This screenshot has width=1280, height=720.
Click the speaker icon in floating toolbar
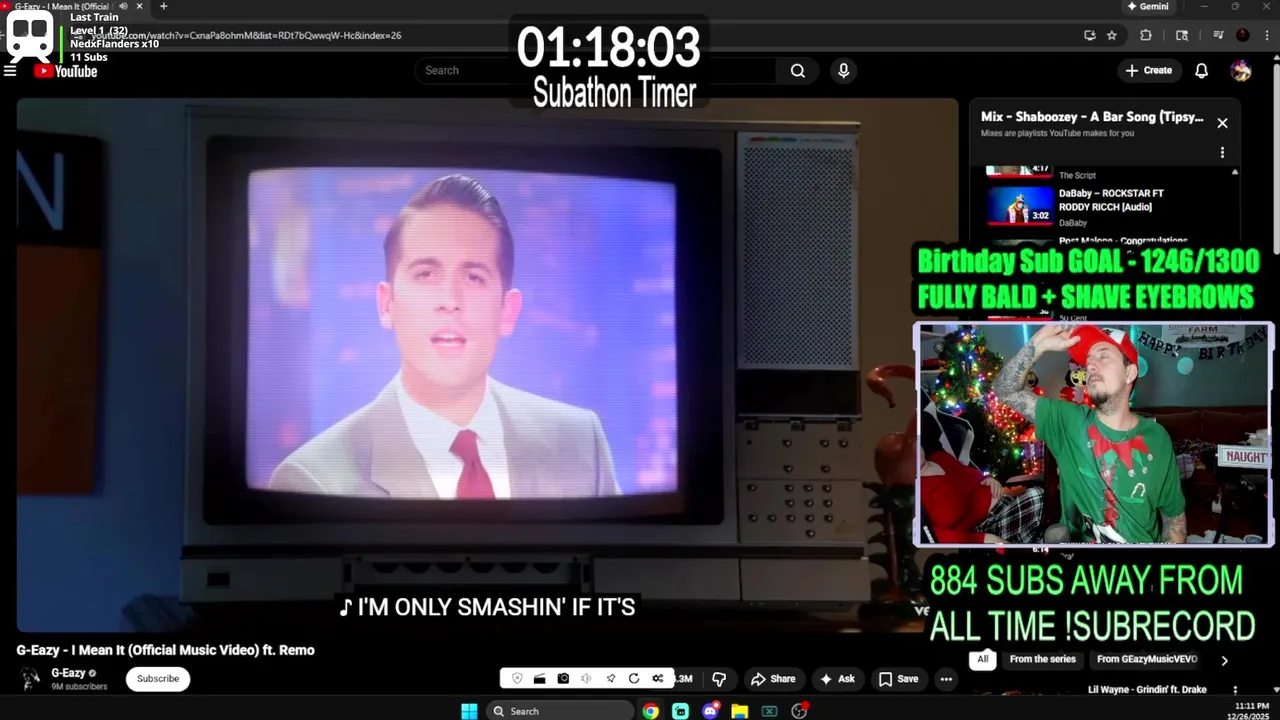[x=587, y=679]
